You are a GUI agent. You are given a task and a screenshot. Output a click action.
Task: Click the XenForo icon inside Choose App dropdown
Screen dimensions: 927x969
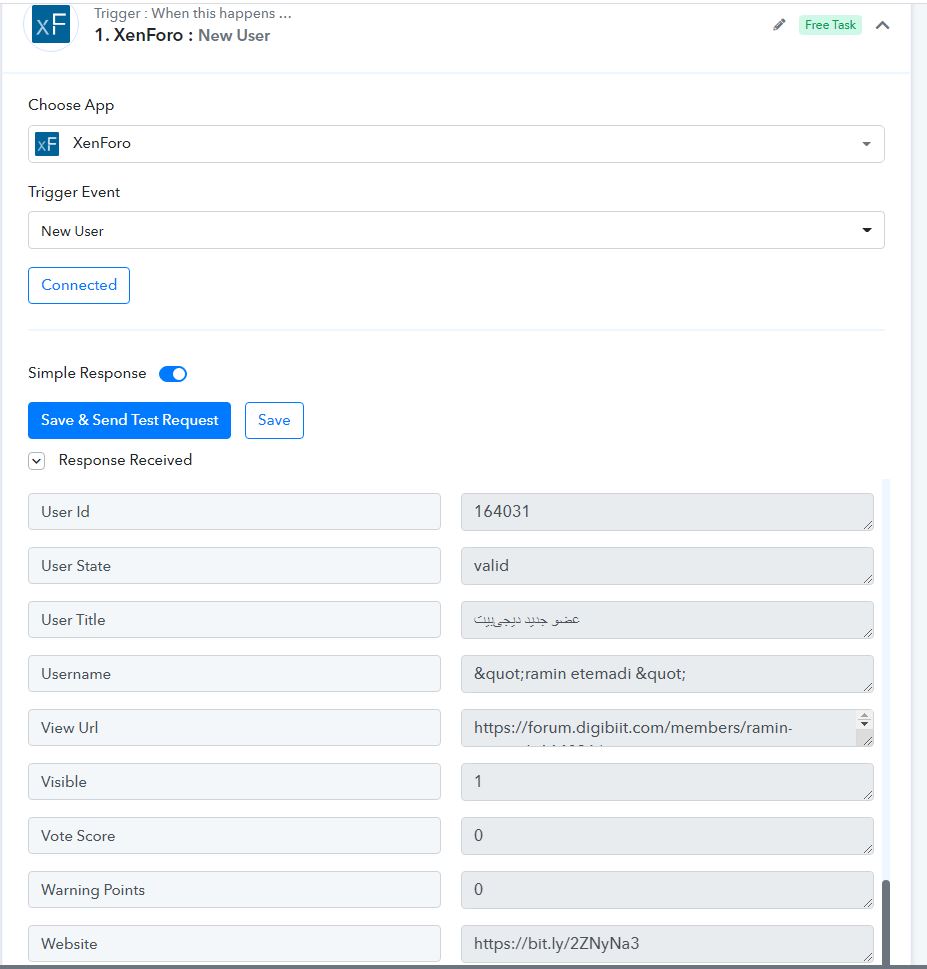click(47, 144)
